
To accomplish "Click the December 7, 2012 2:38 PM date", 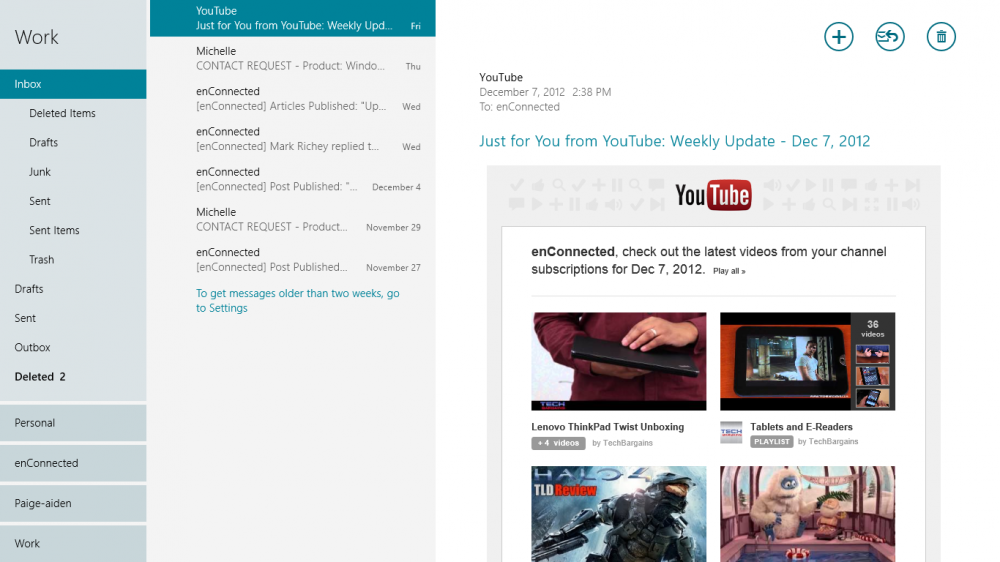I will [545, 92].
